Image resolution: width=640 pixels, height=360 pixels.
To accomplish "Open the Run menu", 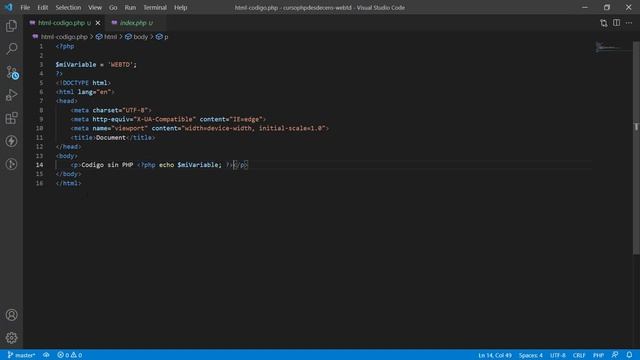I will tap(130, 7).
